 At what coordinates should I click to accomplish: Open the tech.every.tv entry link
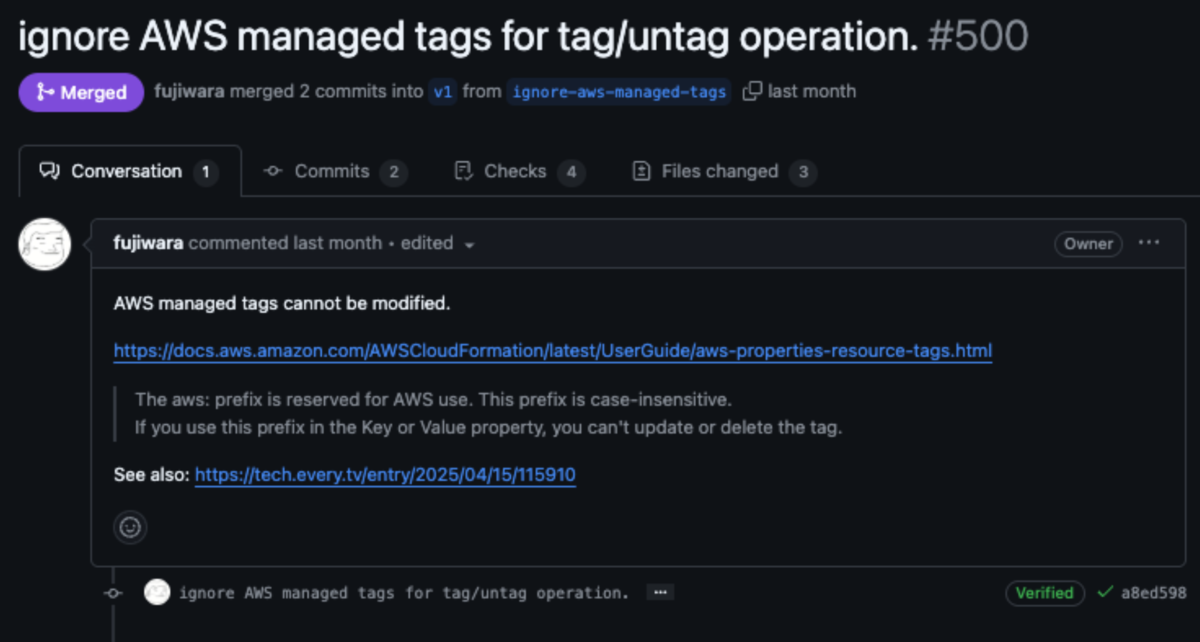pos(385,474)
